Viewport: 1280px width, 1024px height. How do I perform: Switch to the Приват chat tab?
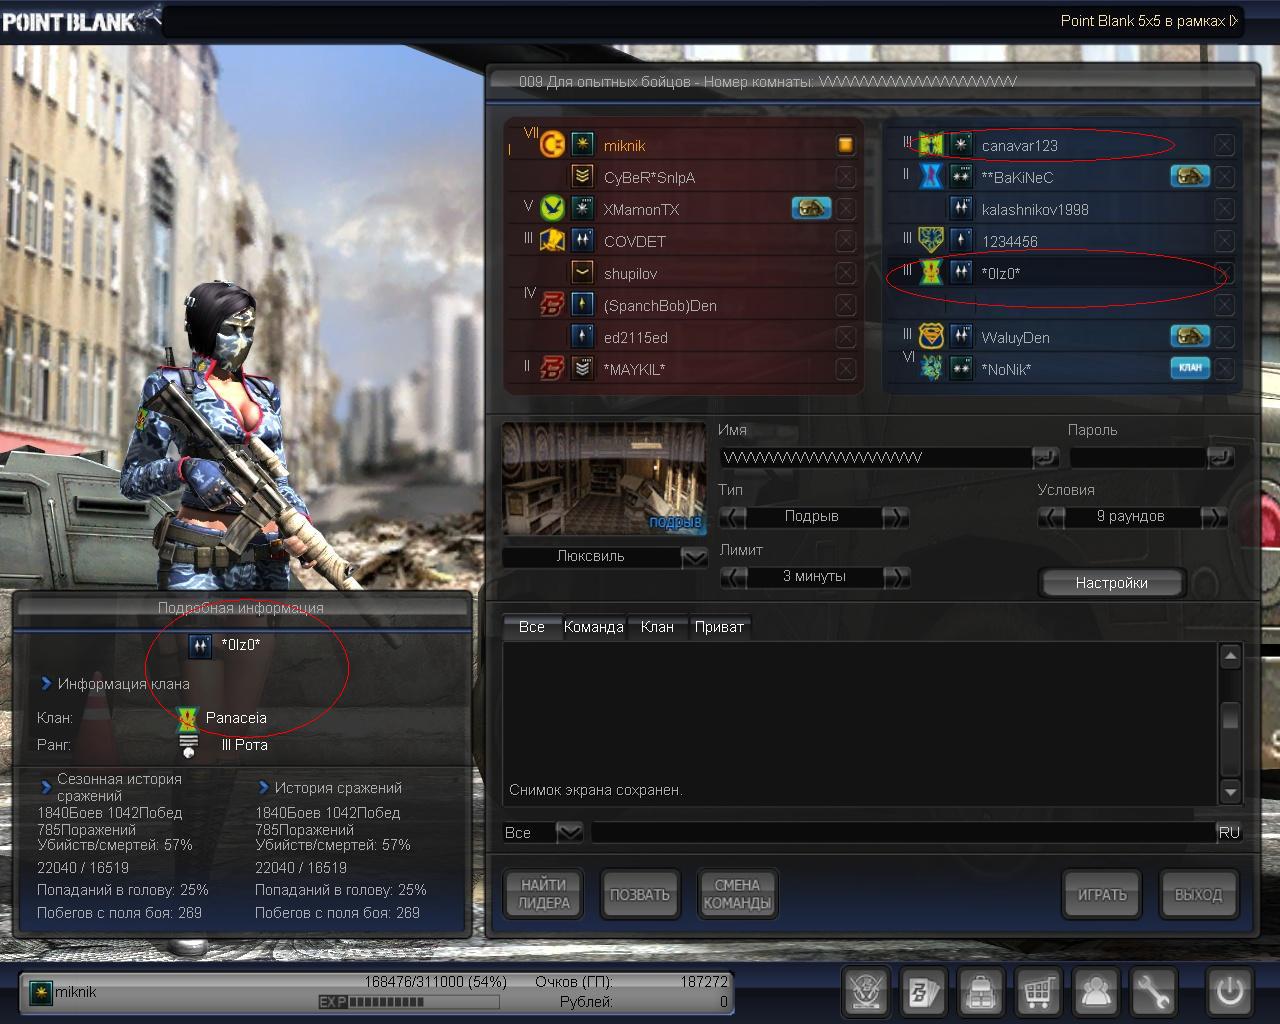pyautogui.click(x=718, y=627)
